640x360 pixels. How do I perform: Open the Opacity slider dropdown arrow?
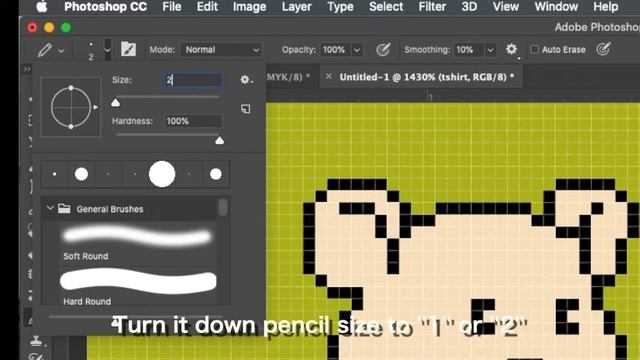coord(357,50)
